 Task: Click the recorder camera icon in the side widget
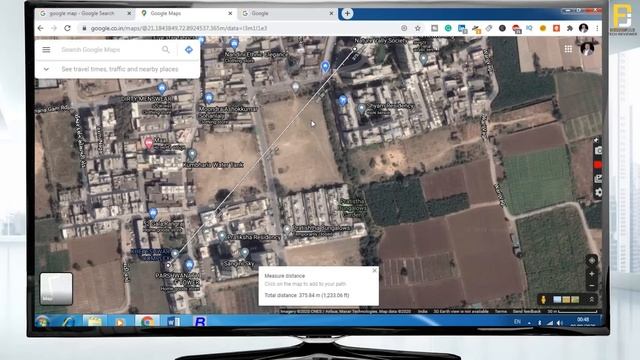click(598, 151)
